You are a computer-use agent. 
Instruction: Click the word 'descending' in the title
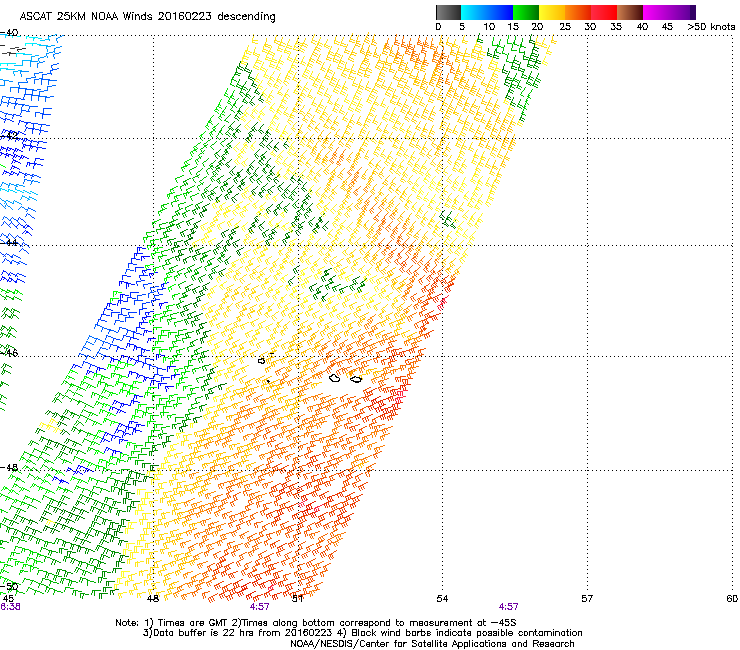[x=246, y=17]
